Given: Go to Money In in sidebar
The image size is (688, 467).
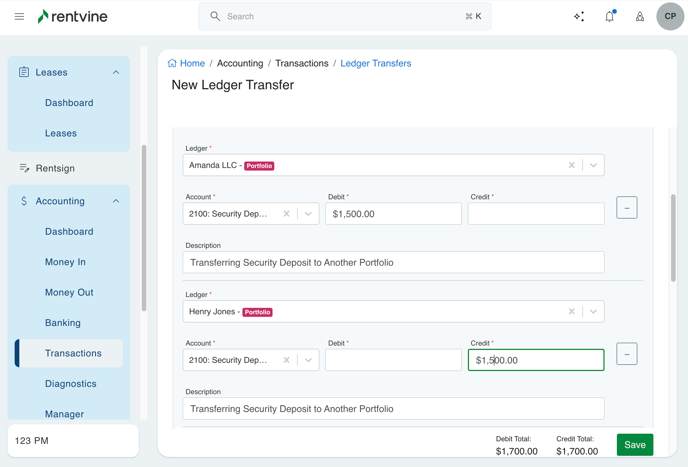Looking at the screenshot, I should (65, 262).
